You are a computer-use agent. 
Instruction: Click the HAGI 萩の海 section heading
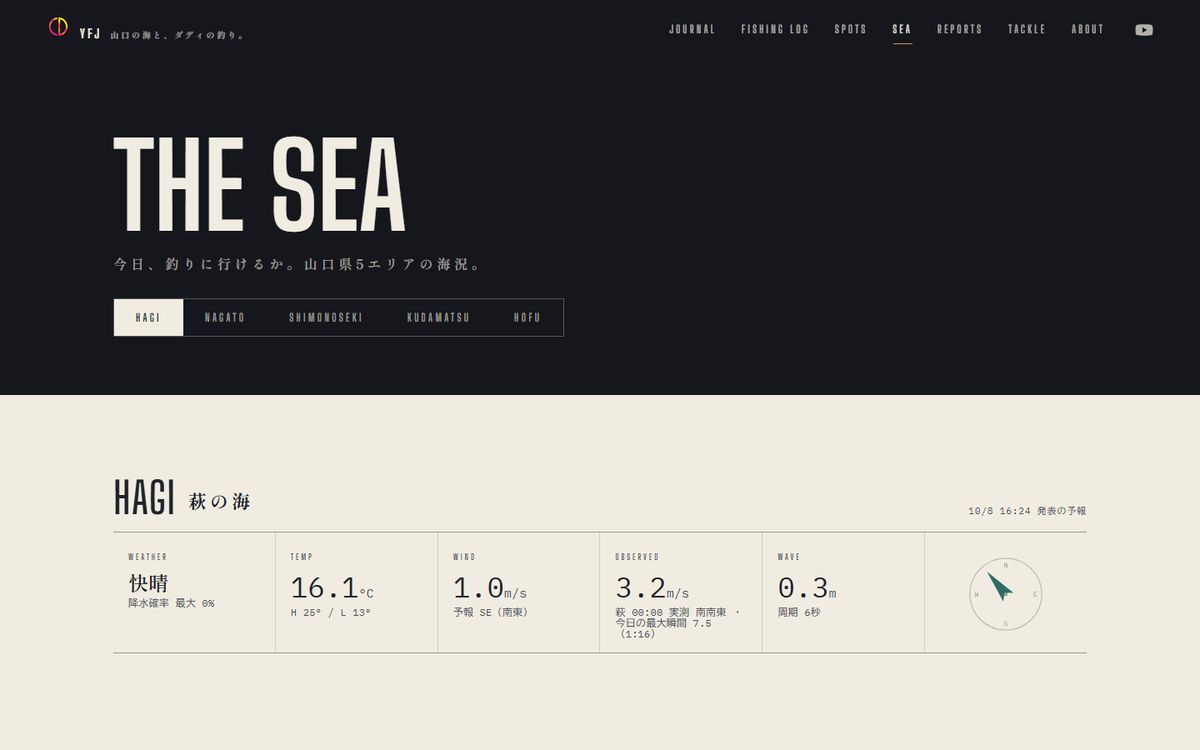pyautogui.click(x=182, y=499)
